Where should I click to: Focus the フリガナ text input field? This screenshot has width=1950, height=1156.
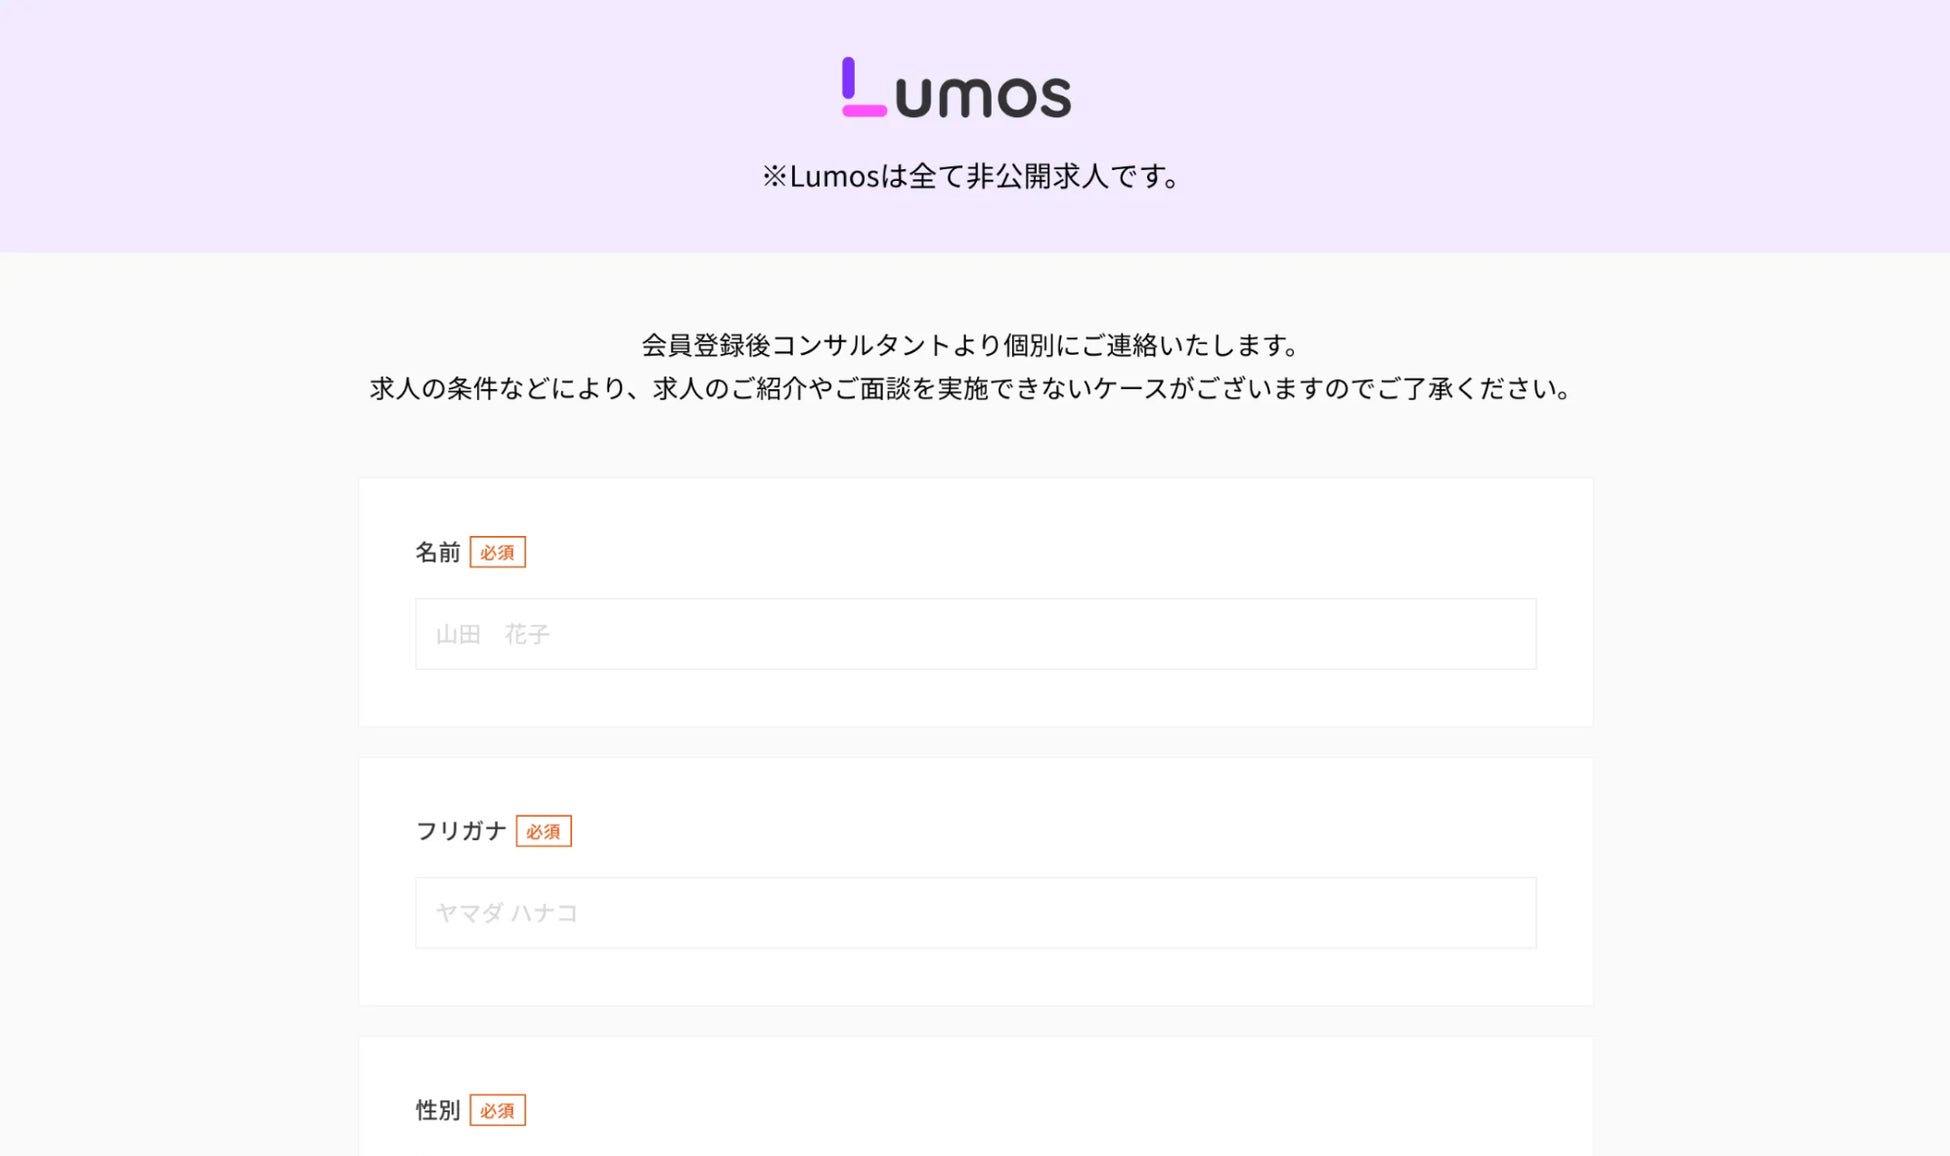point(975,913)
